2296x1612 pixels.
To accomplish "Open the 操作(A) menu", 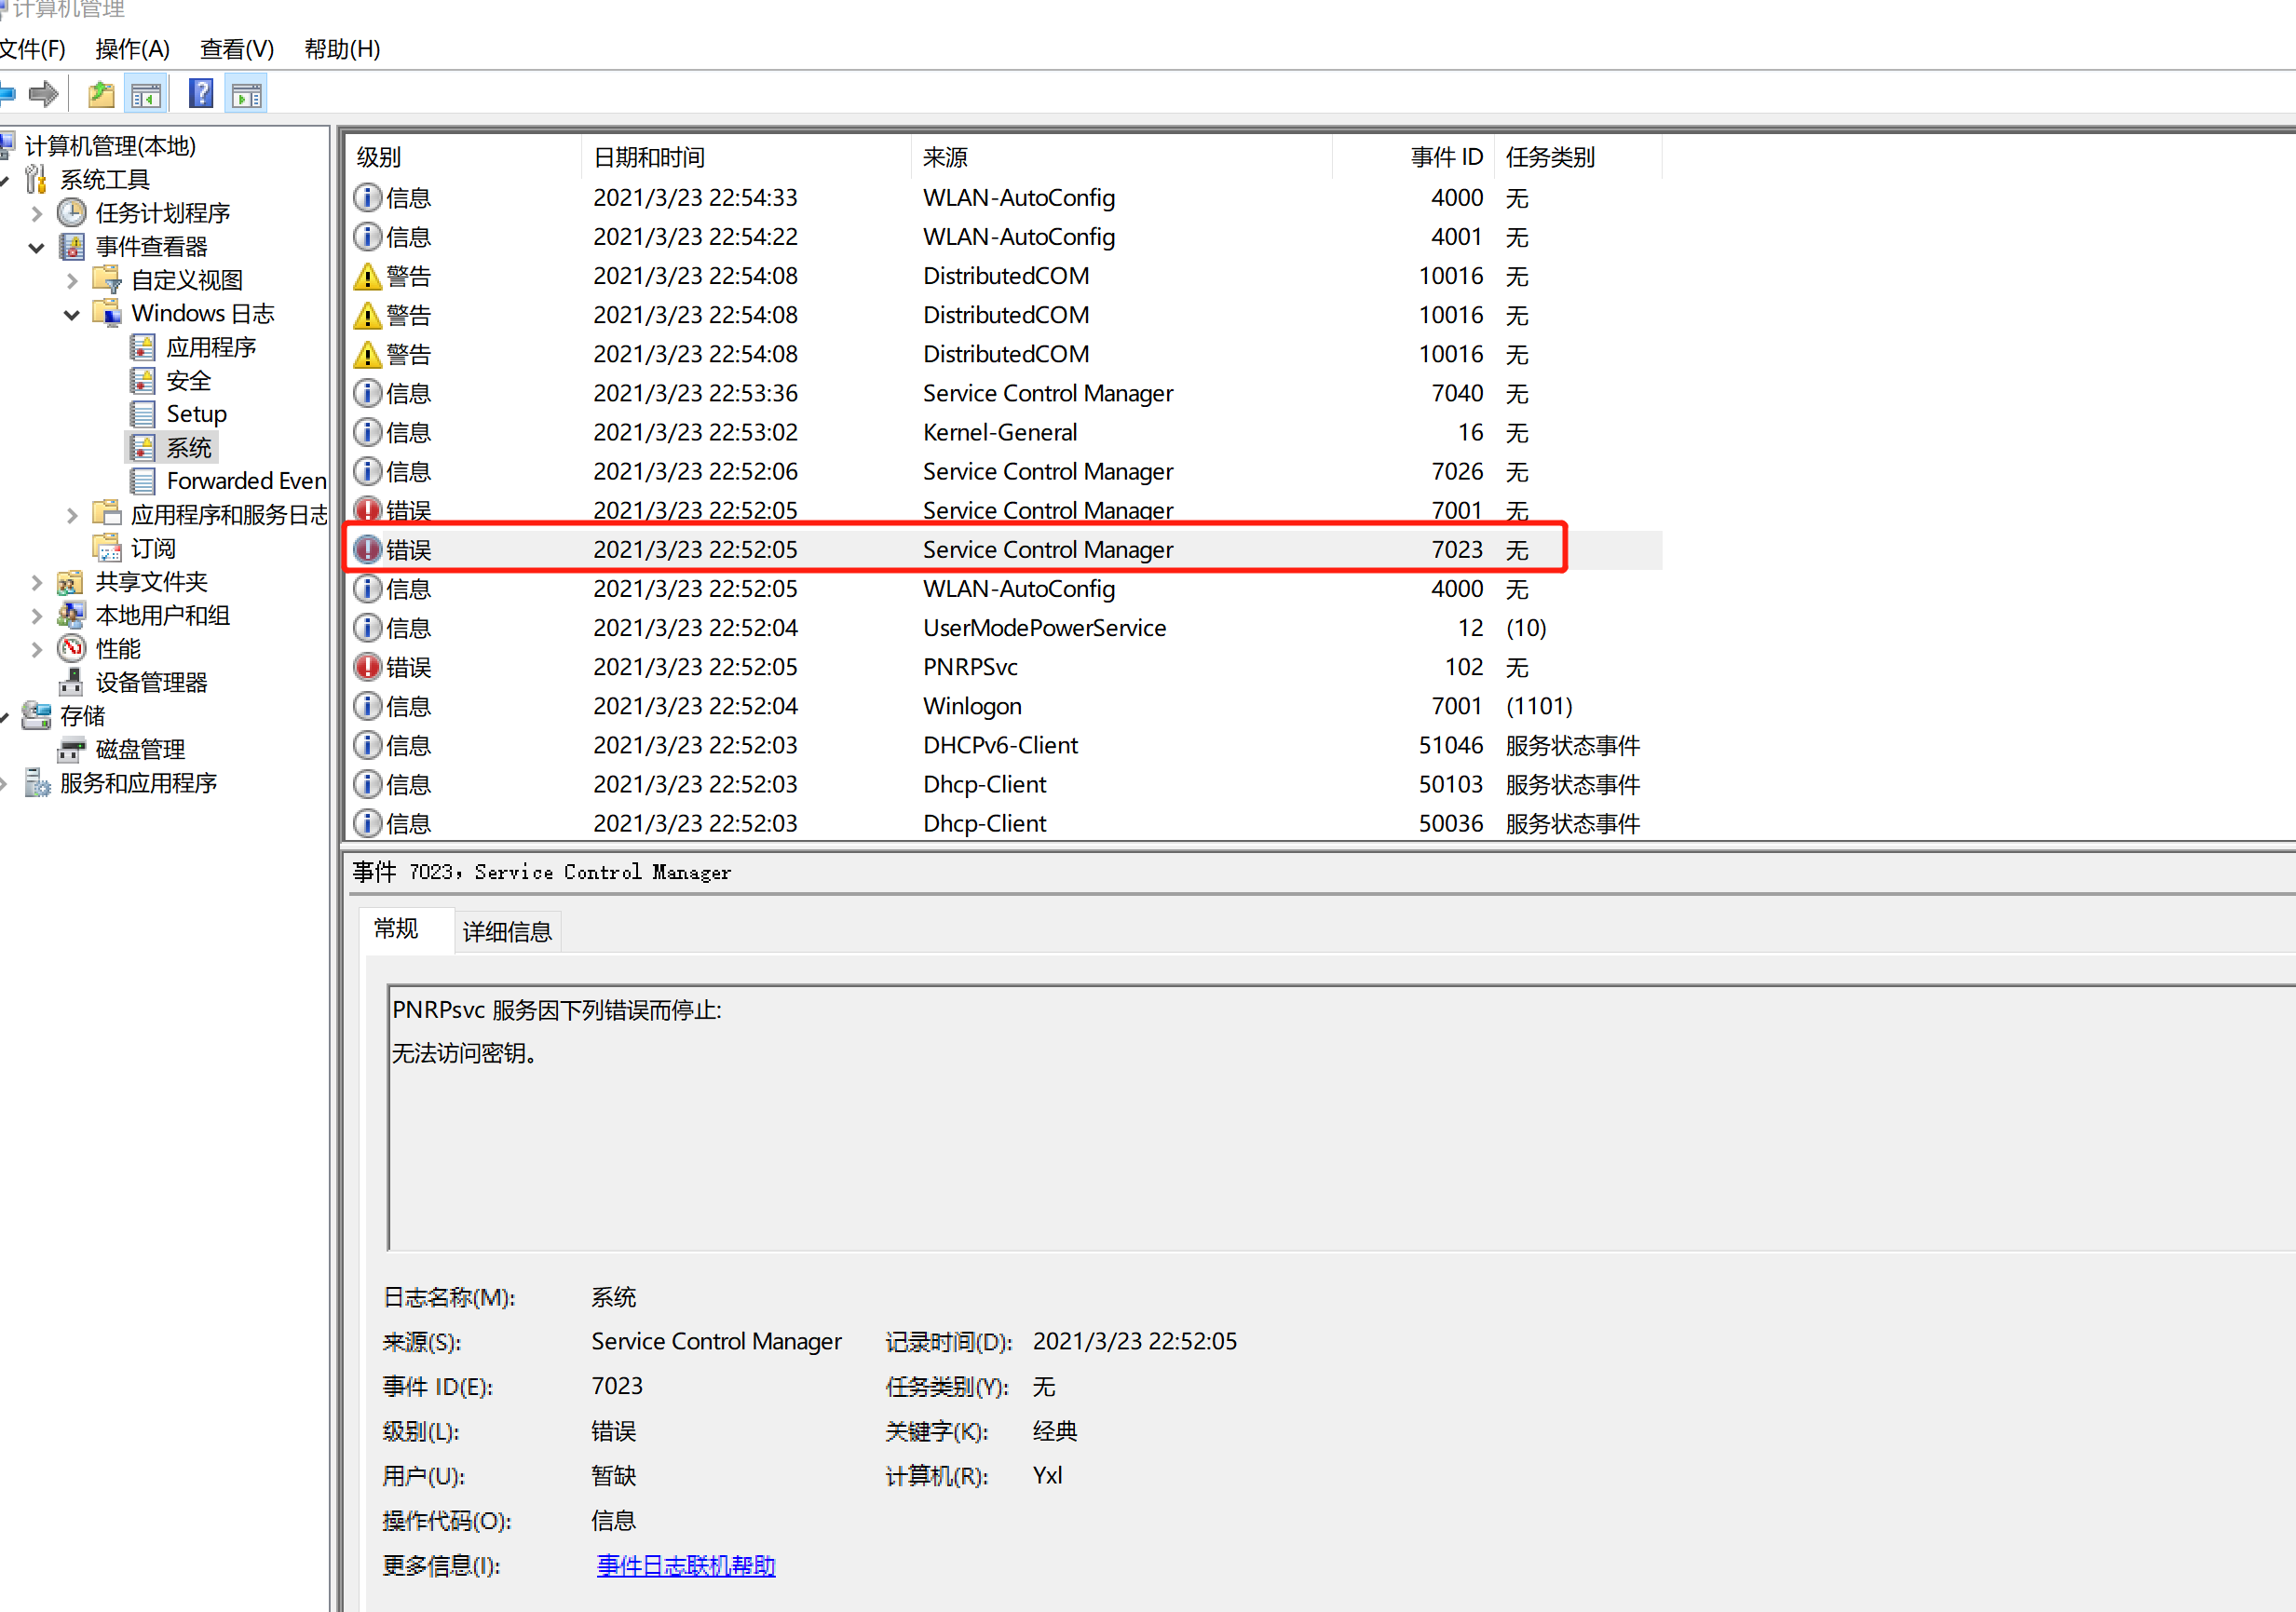I will click(x=132, y=49).
